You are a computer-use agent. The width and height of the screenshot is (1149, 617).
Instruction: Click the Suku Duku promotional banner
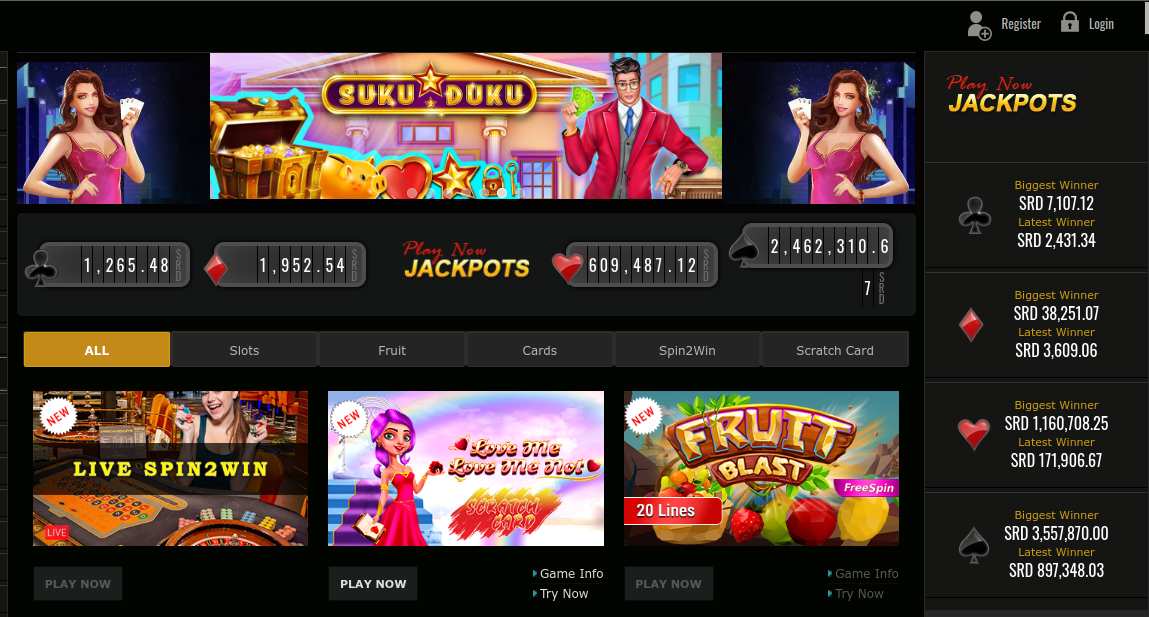[466, 126]
